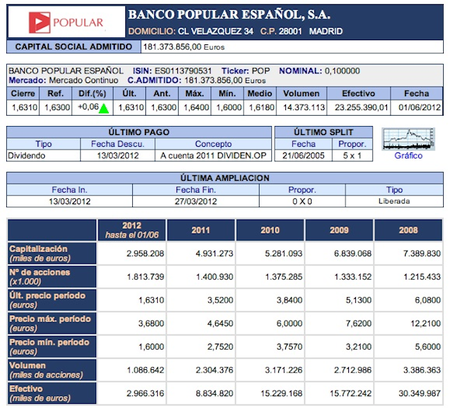Click the Liberada type cell
Image resolution: width=450 pixels, height=408 pixels.
coord(394,201)
